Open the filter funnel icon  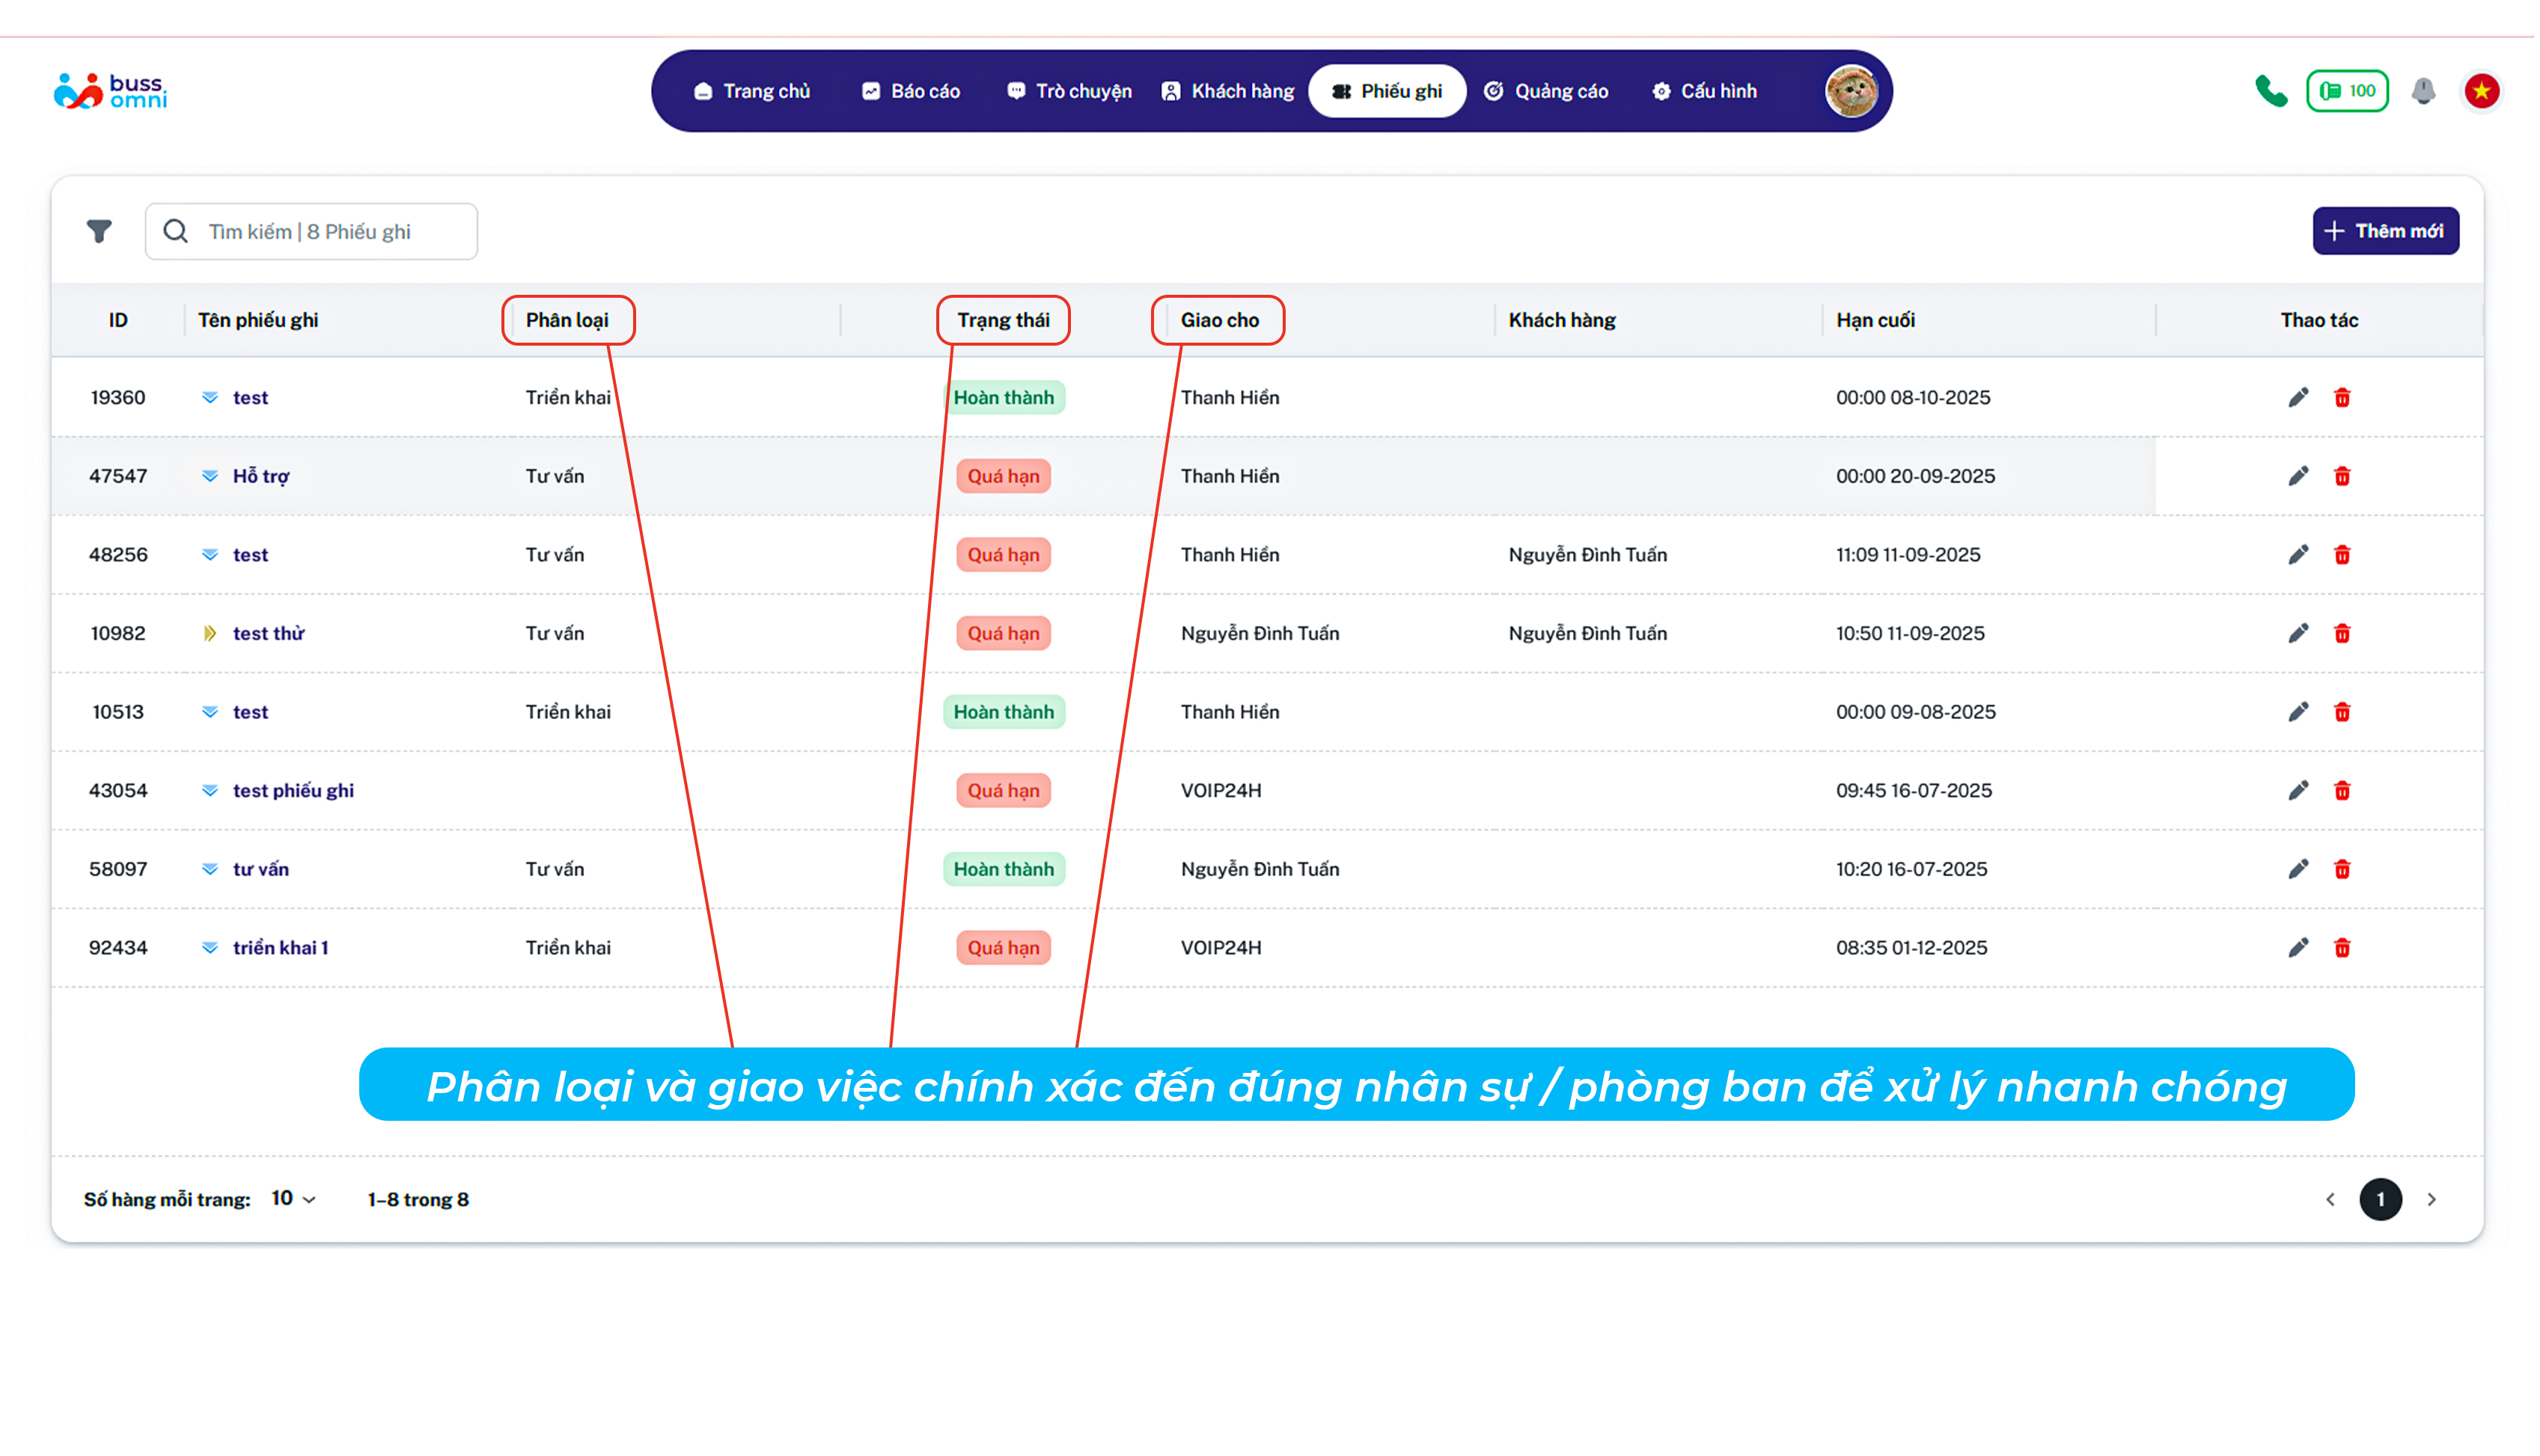(x=99, y=232)
